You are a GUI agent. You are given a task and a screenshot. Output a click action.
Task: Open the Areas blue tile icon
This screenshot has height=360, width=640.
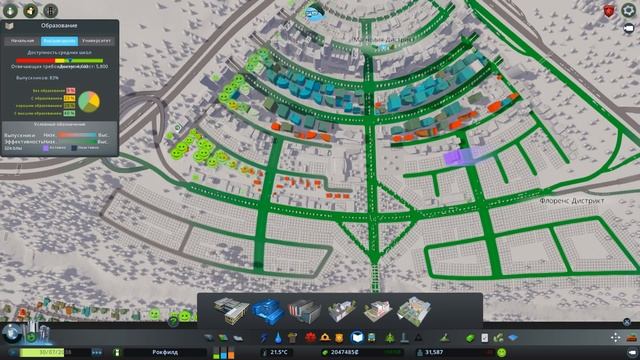pyautogui.click(x=513, y=338)
